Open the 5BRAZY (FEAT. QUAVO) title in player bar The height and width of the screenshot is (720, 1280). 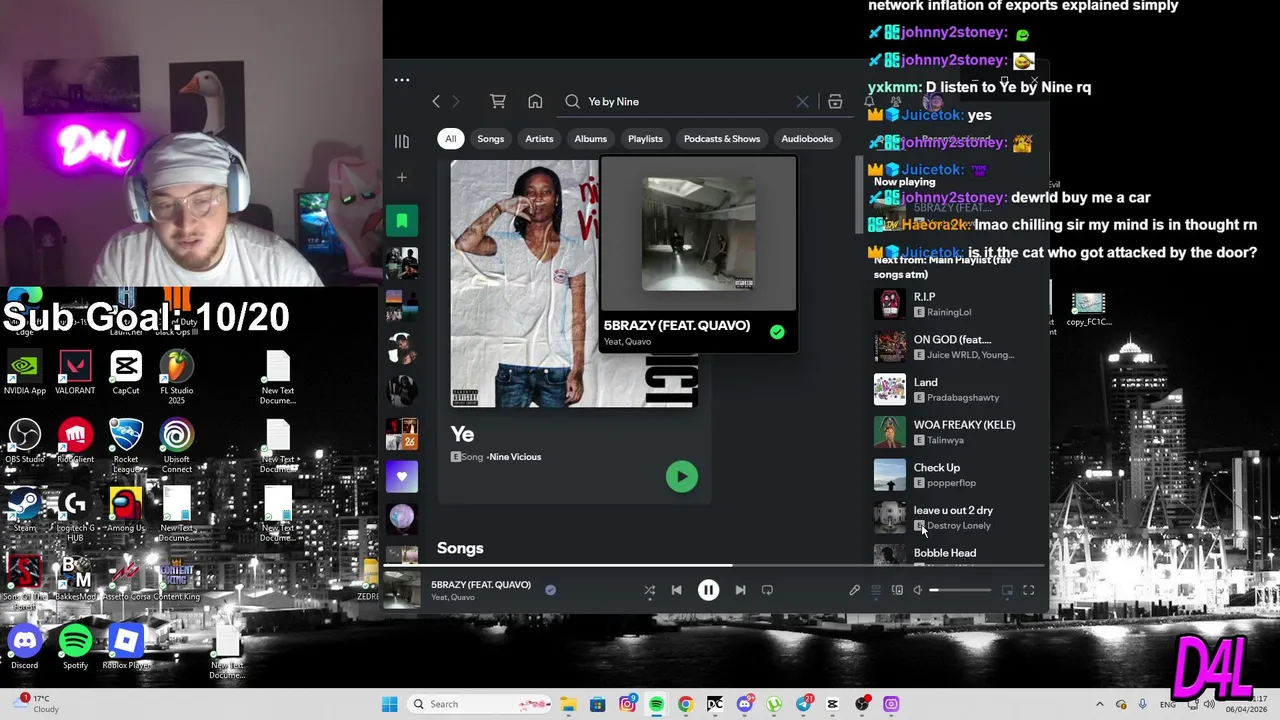point(481,584)
